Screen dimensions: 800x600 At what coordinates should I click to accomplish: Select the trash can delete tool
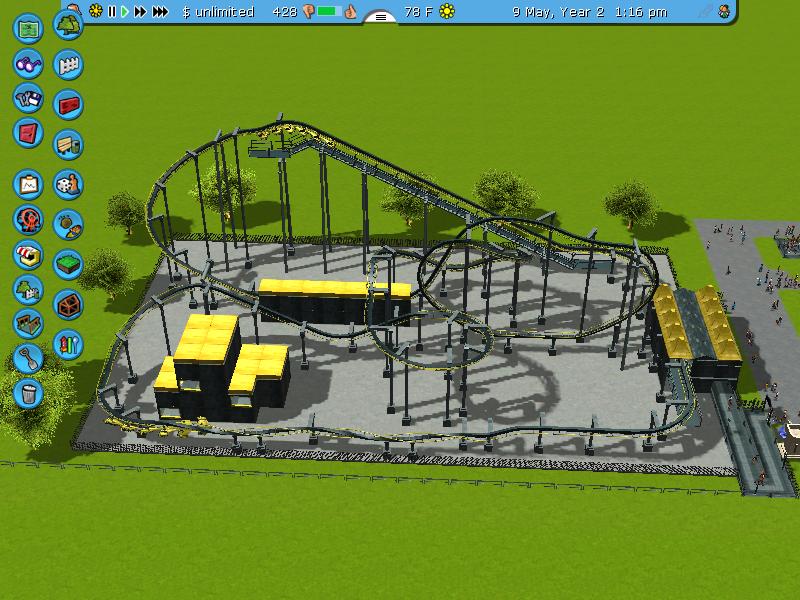(x=28, y=393)
